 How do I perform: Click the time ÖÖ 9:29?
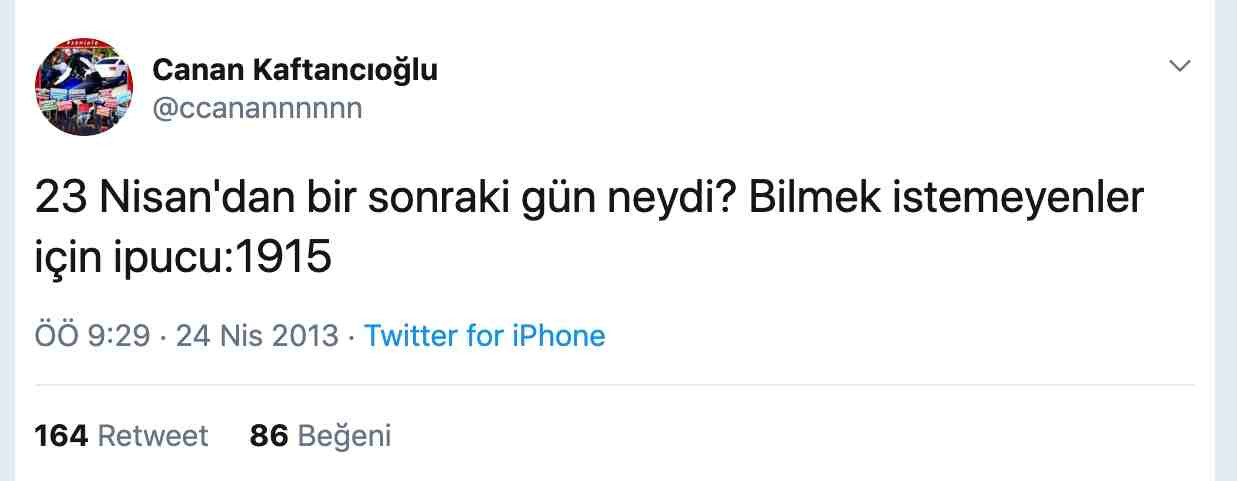pos(93,335)
